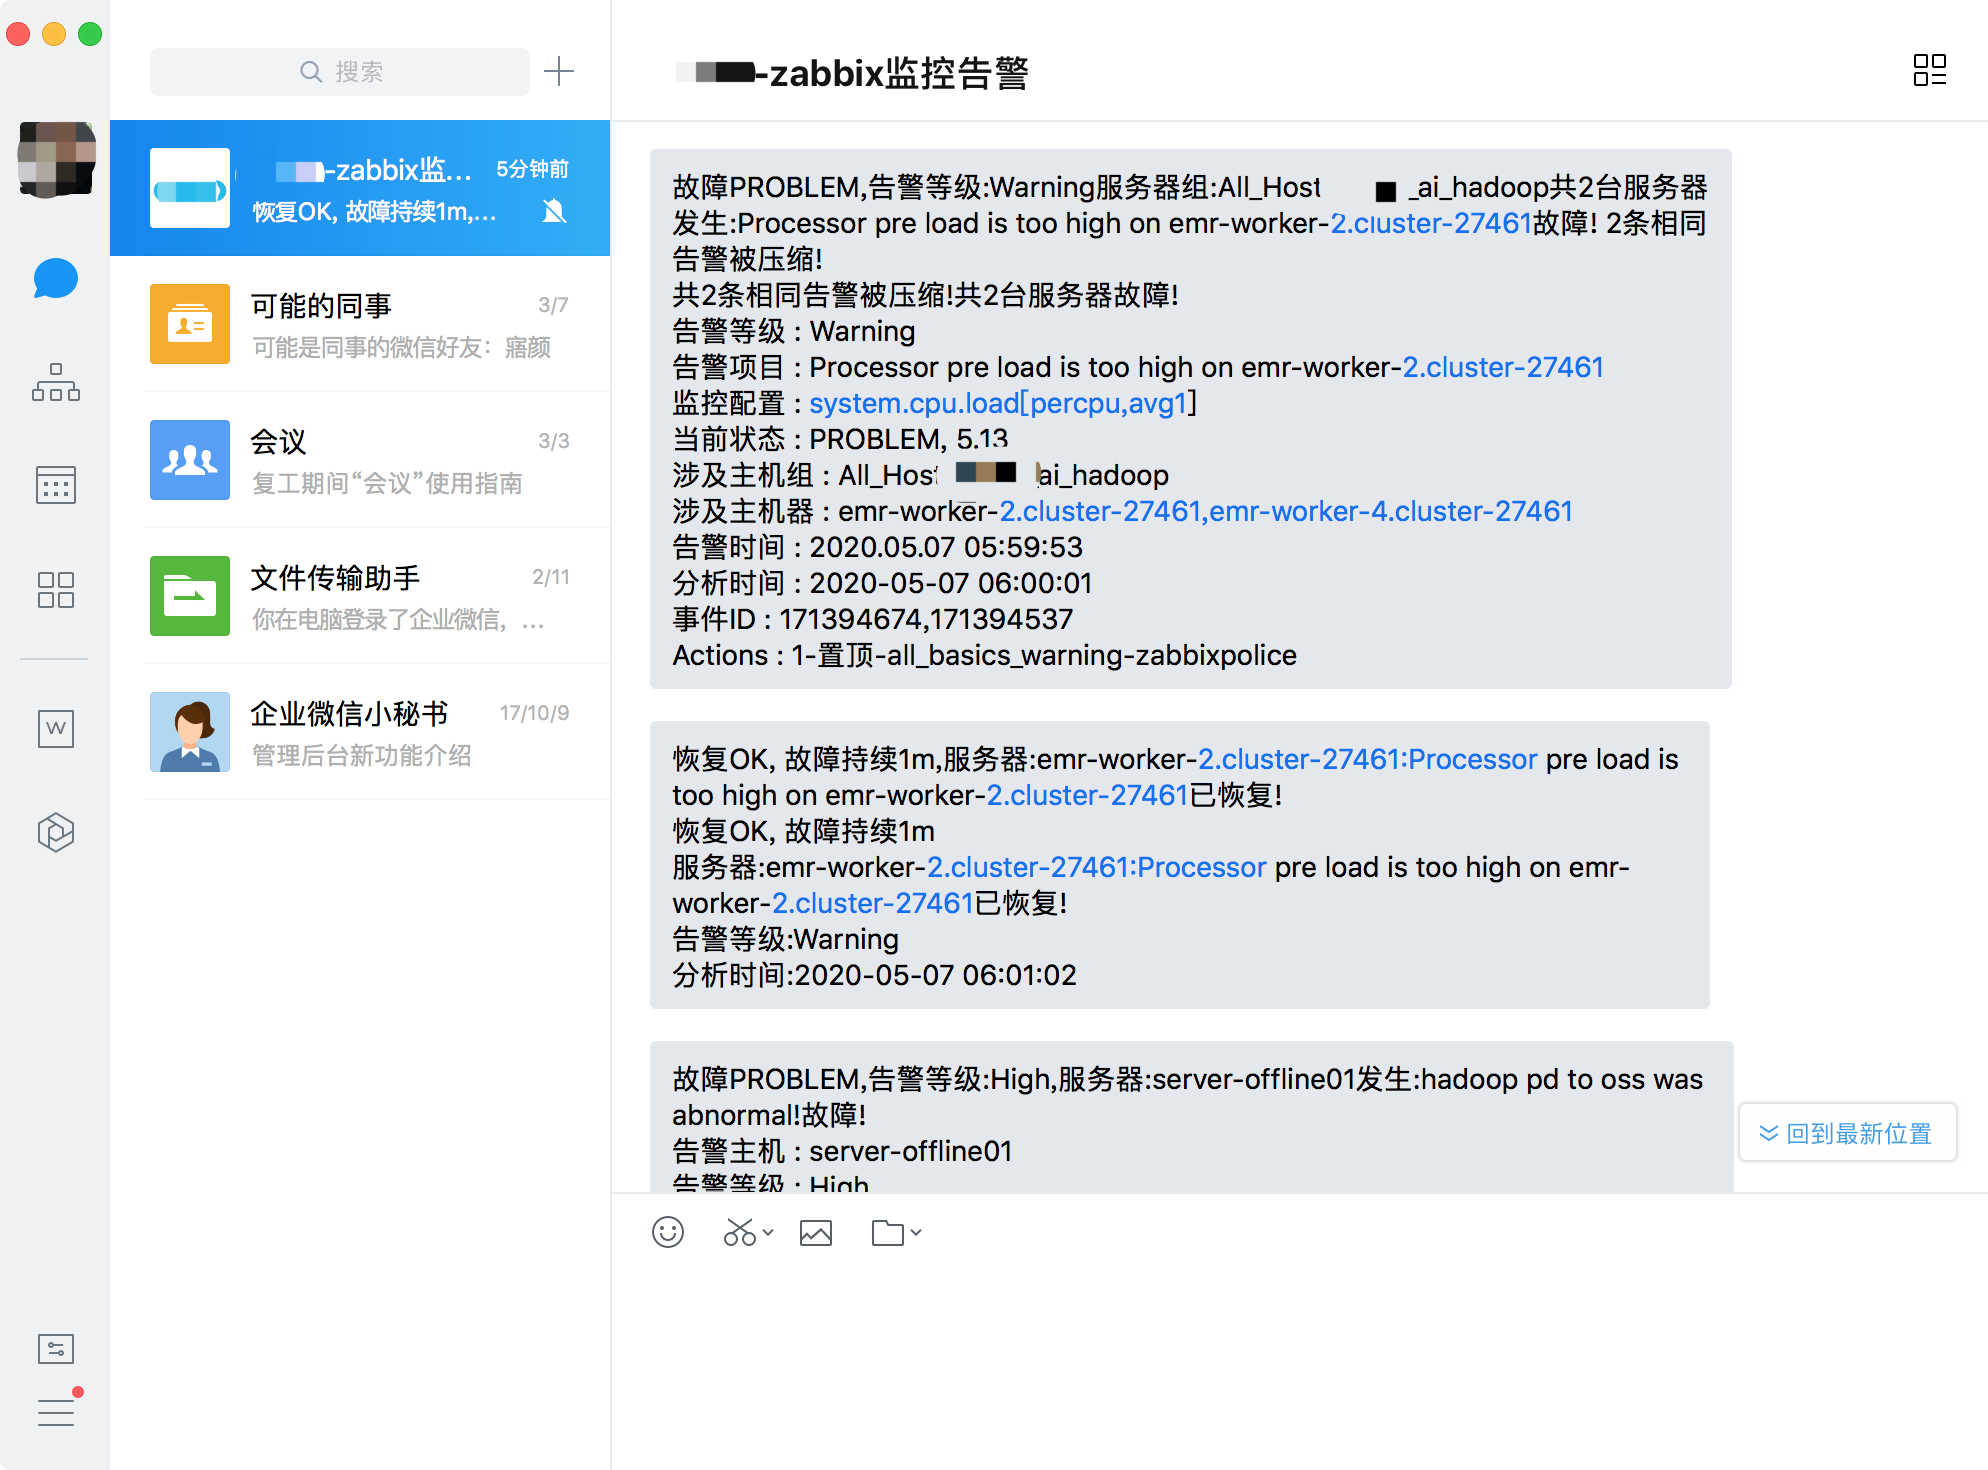Open the chat details icon at top right
The width and height of the screenshot is (1988, 1470).
point(1929,70)
